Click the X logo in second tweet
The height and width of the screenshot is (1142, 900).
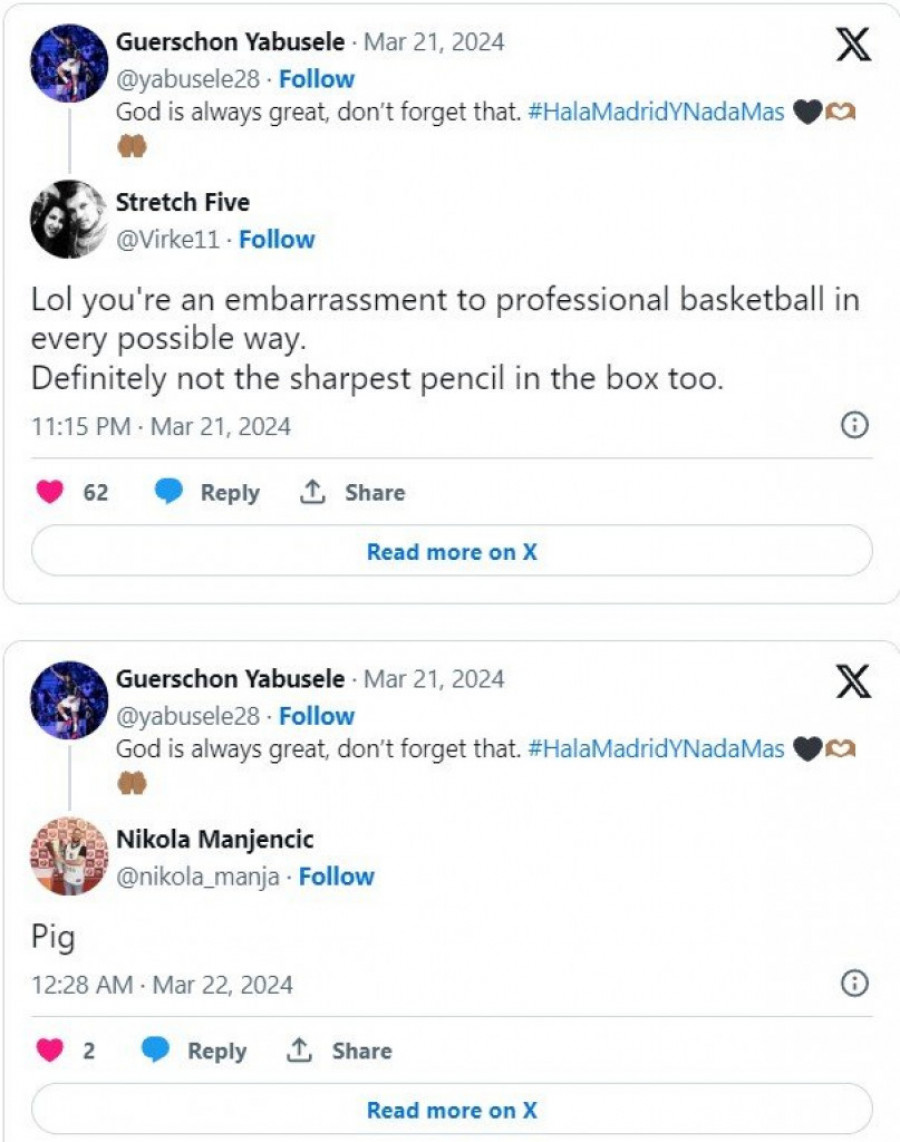coord(852,682)
